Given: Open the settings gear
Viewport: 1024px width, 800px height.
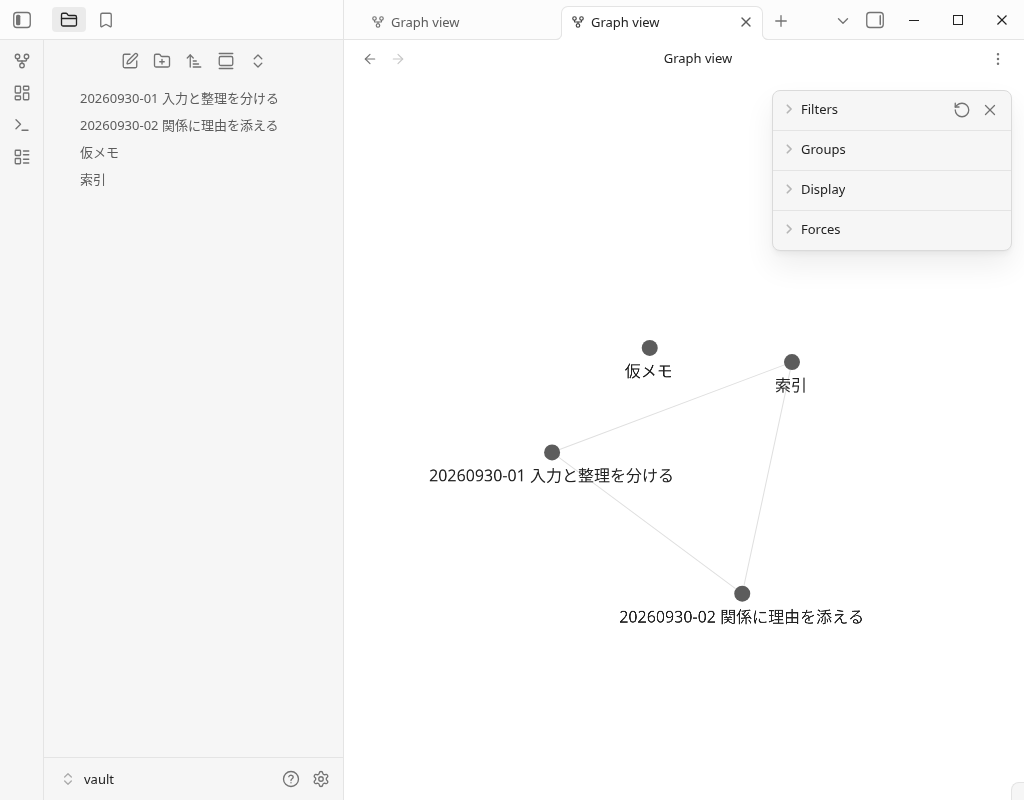Looking at the screenshot, I should (321, 778).
